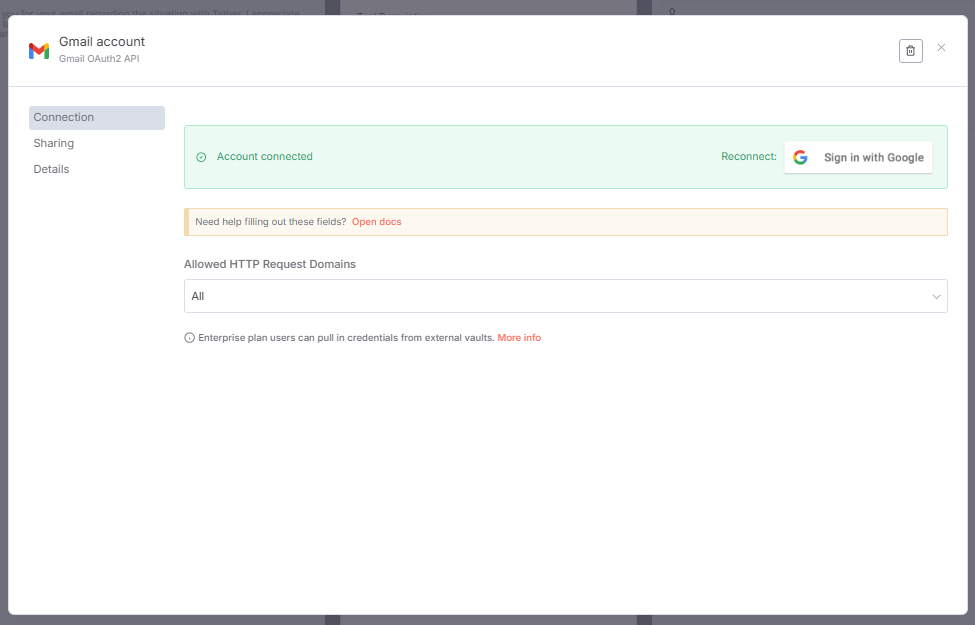Click the Gmail OAuth2 API subtitle
Image resolution: width=975 pixels, height=625 pixels.
click(x=99, y=59)
